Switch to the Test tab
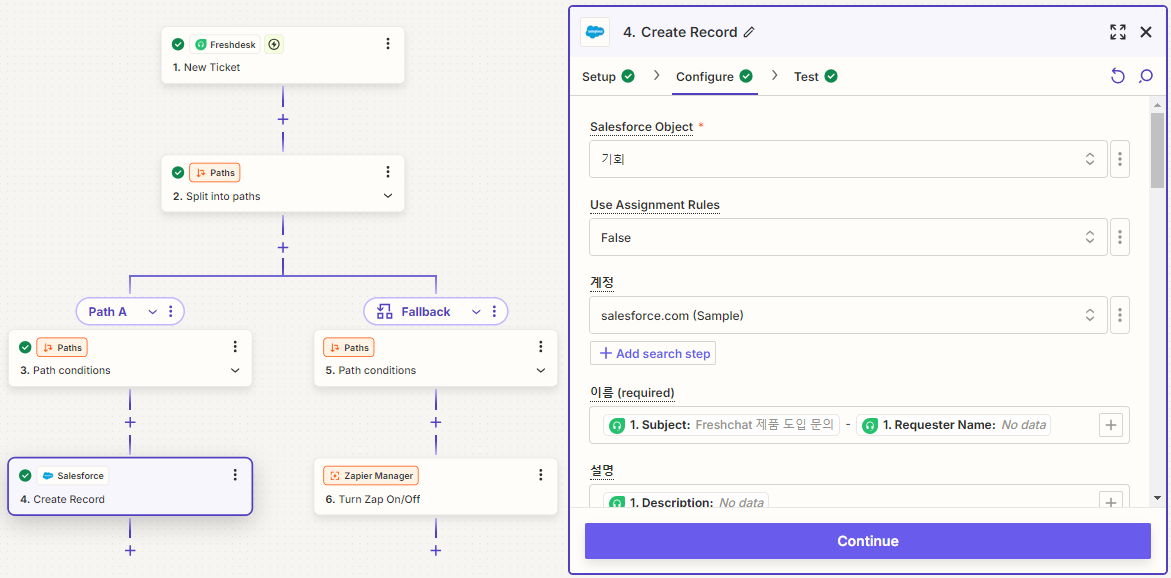Viewport: 1171px width, 578px height. pos(815,76)
